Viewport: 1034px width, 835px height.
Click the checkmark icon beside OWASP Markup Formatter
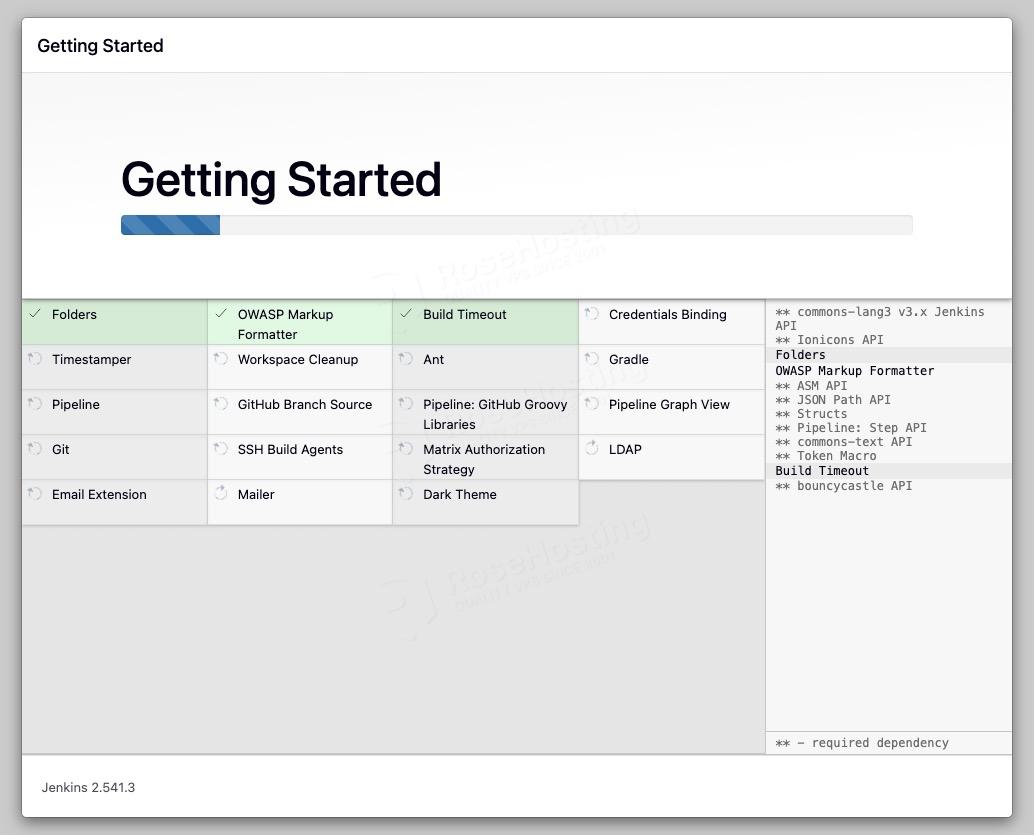(221, 314)
